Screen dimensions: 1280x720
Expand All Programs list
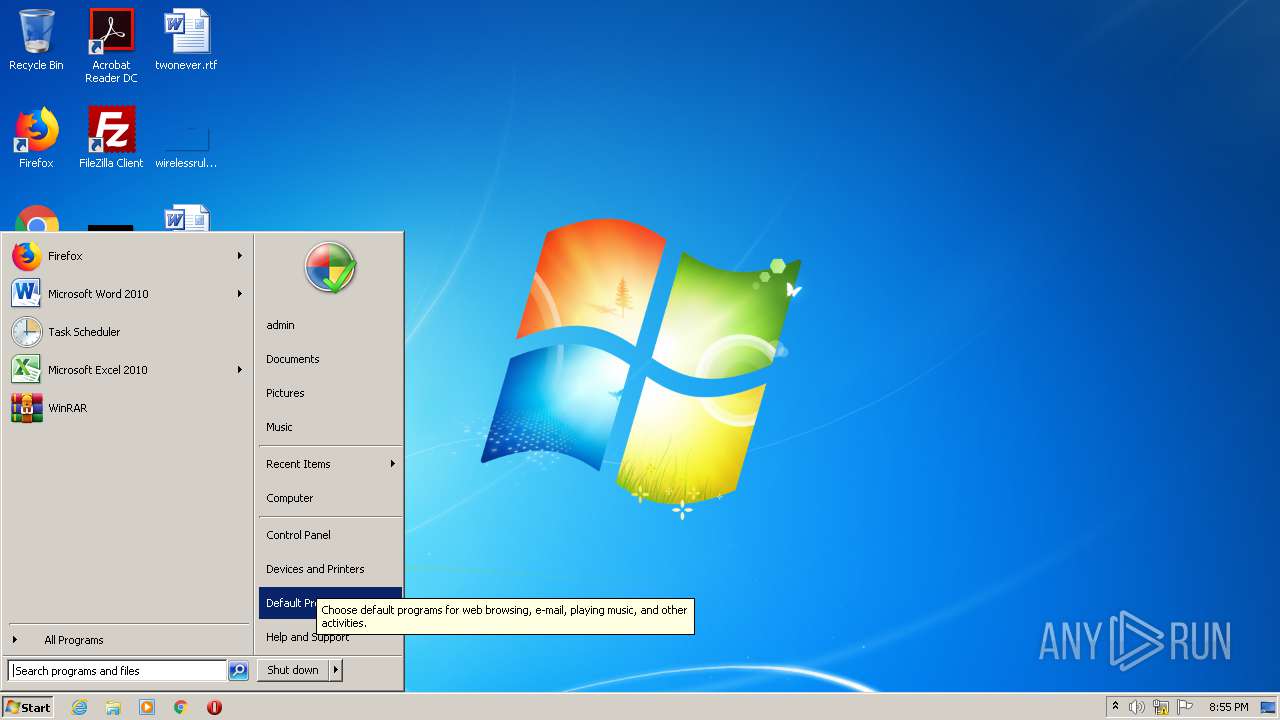pyautogui.click(x=128, y=640)
